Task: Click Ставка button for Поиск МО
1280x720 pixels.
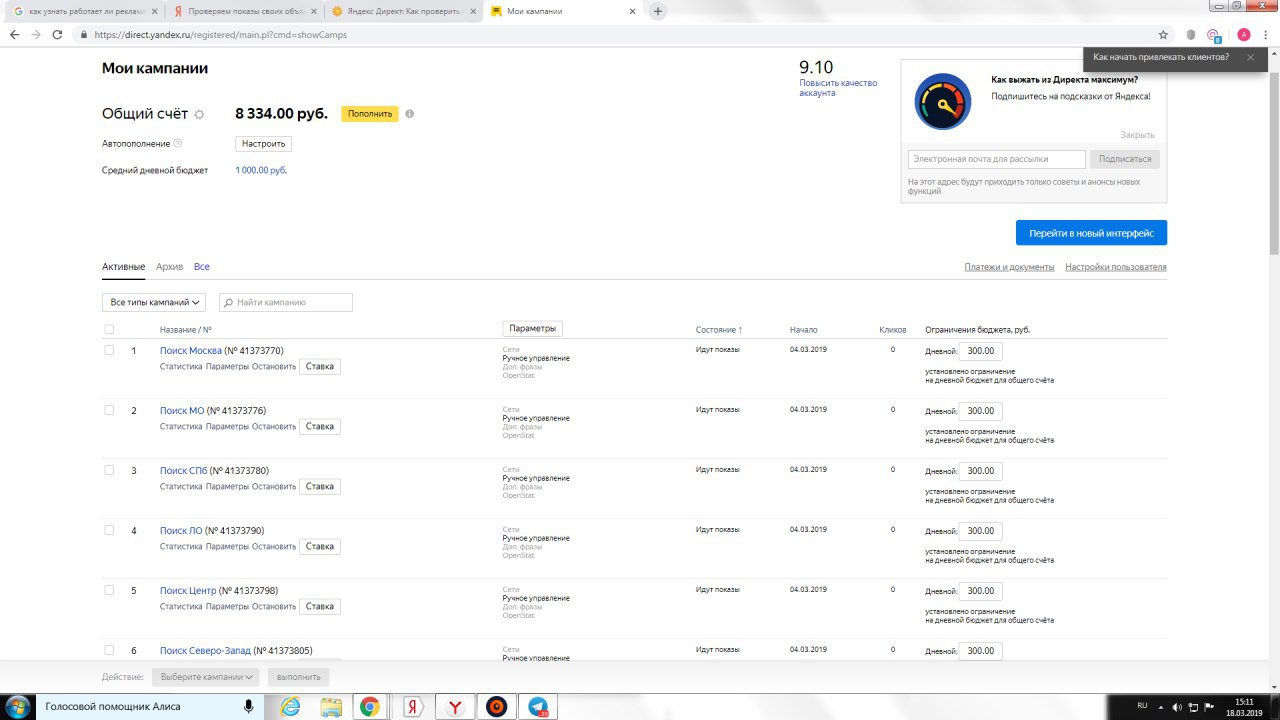Action: pyautogui.click(x=320, y=427)
